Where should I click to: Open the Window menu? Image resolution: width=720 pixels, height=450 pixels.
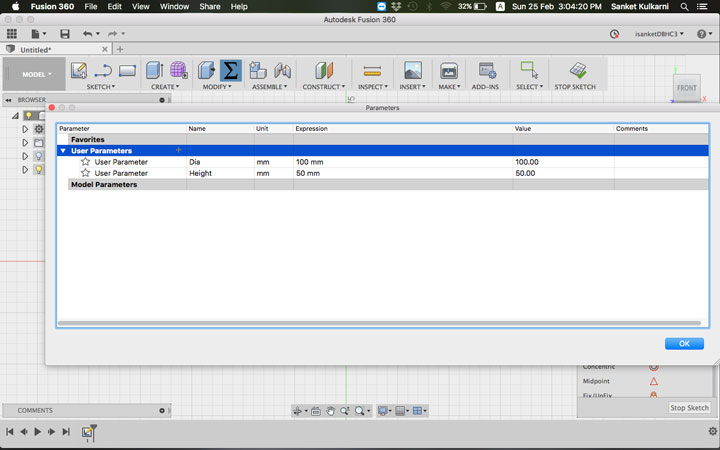pos(174,6)
